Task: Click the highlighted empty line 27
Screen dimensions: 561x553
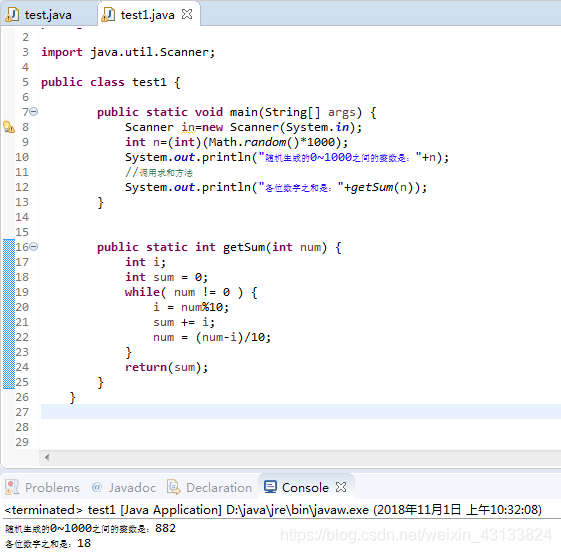Action: pos(301,411)
